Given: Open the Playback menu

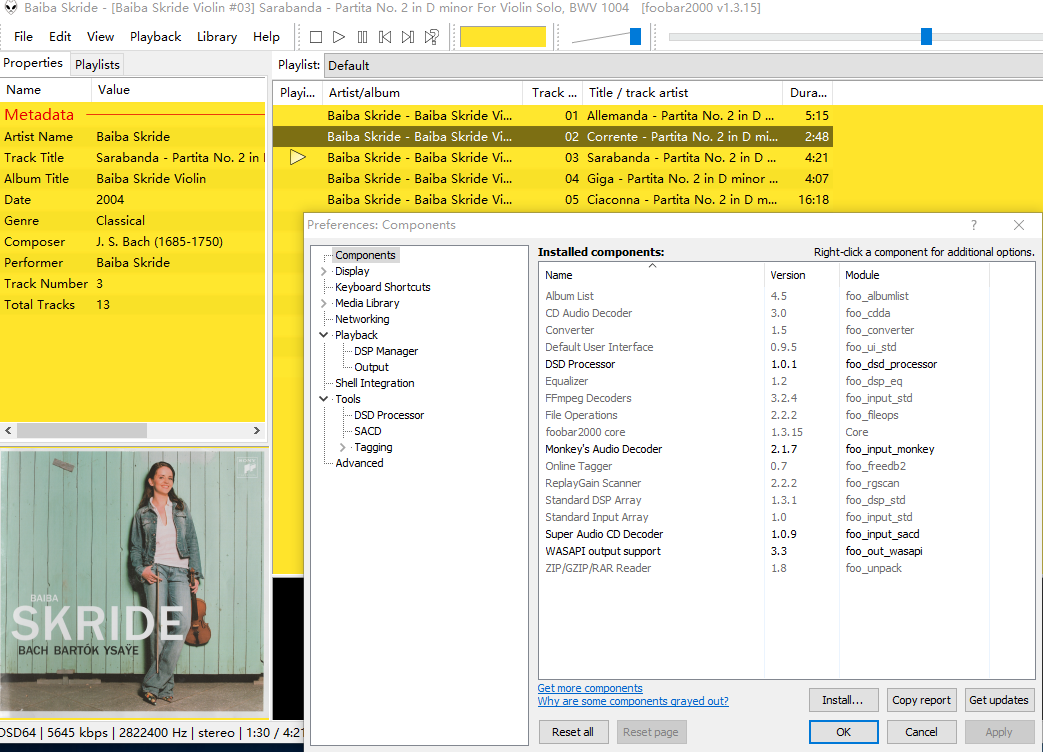Looking at the screenshot, I should point(155,37).
